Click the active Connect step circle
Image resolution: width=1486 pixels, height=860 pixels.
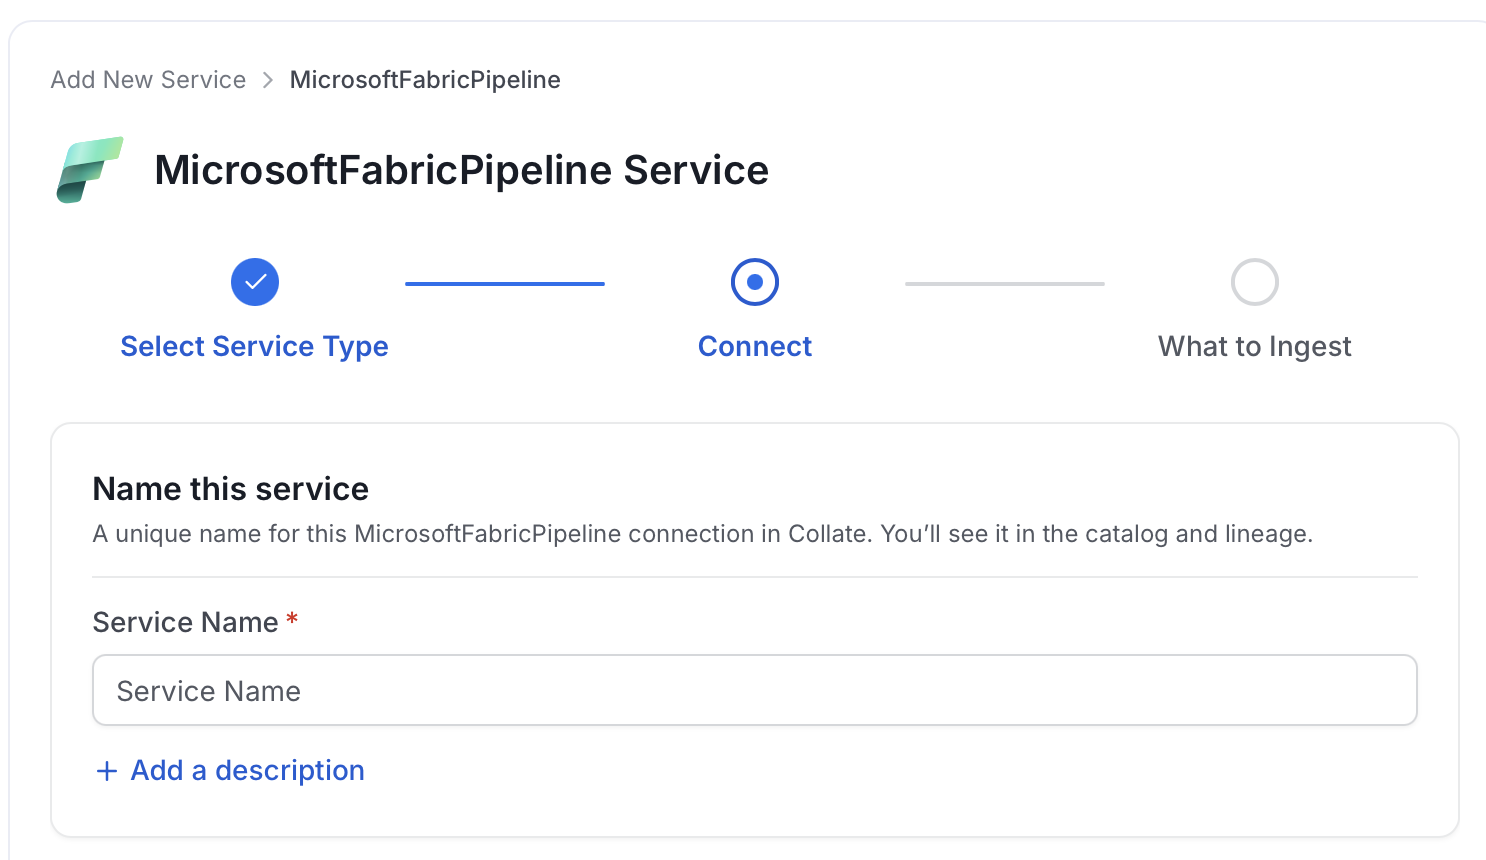pos(755,282)
